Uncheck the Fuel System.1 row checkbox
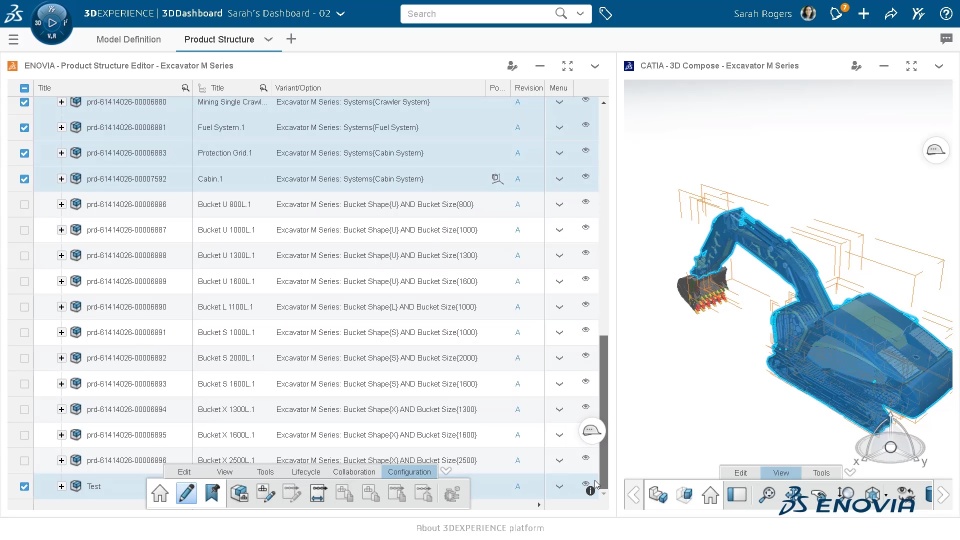The height and width of the screenshot is (540, 960). (x=24, y=128)
